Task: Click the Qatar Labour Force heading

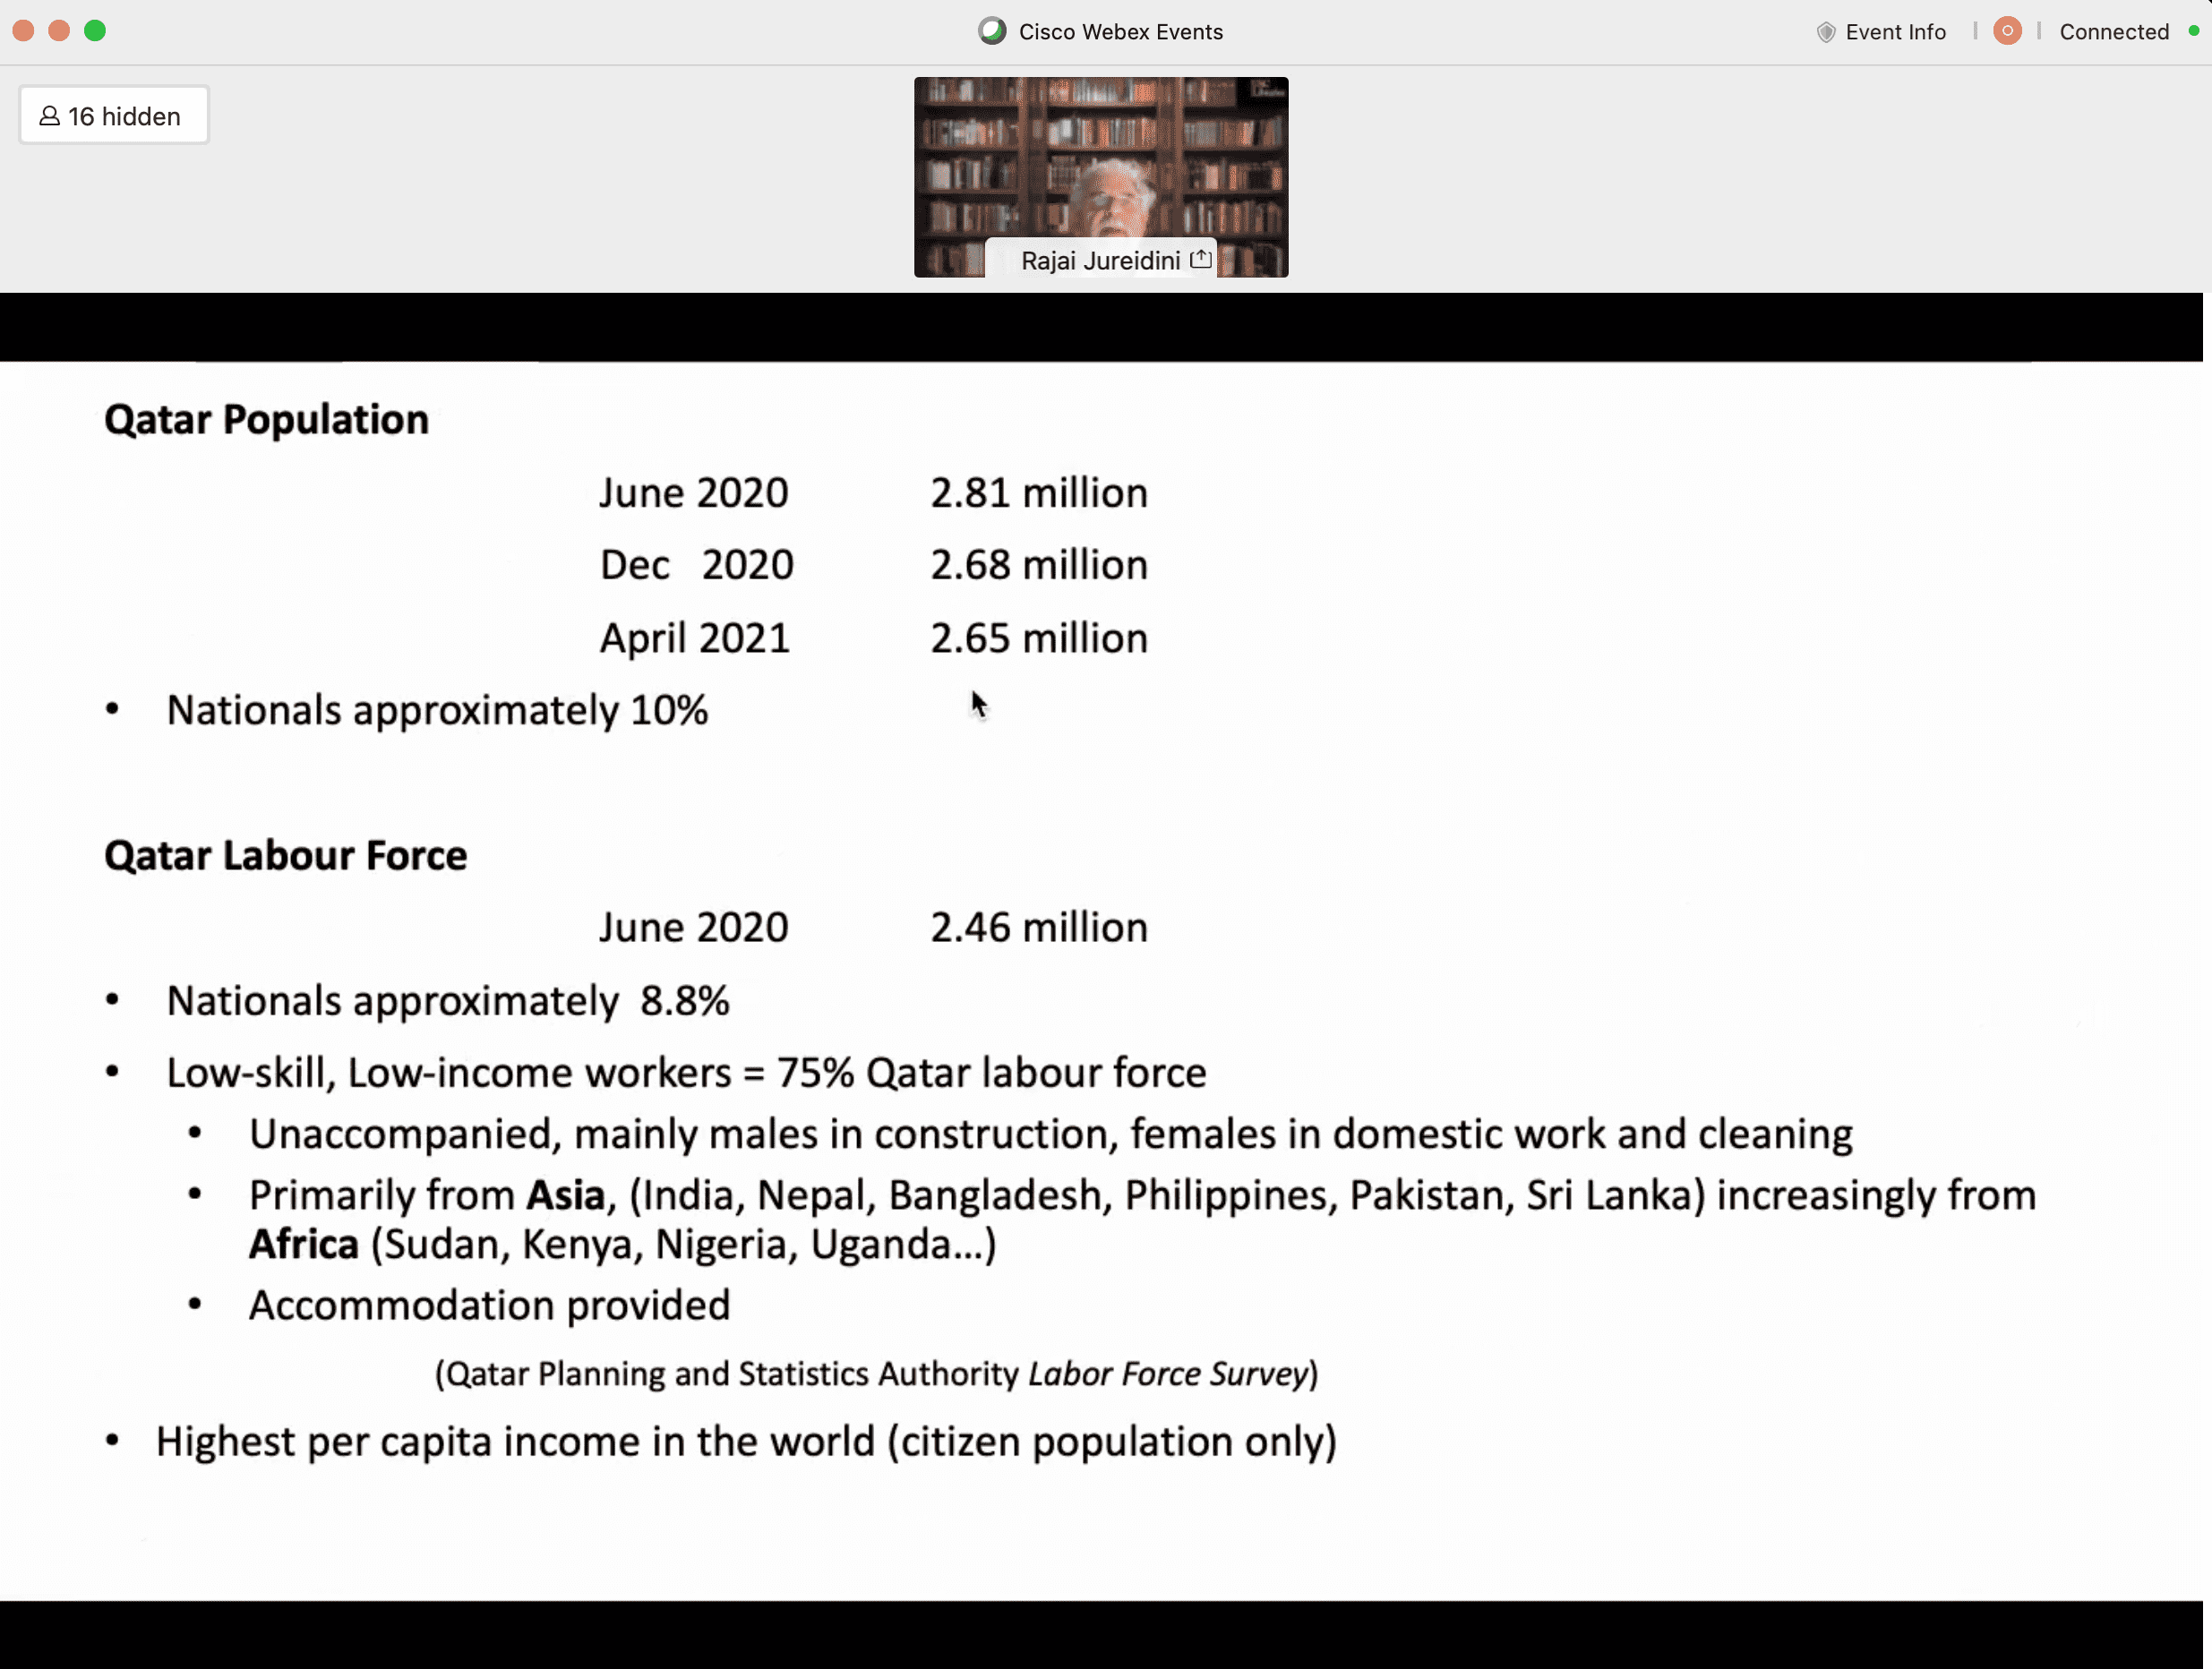Action: click(286, 856)
